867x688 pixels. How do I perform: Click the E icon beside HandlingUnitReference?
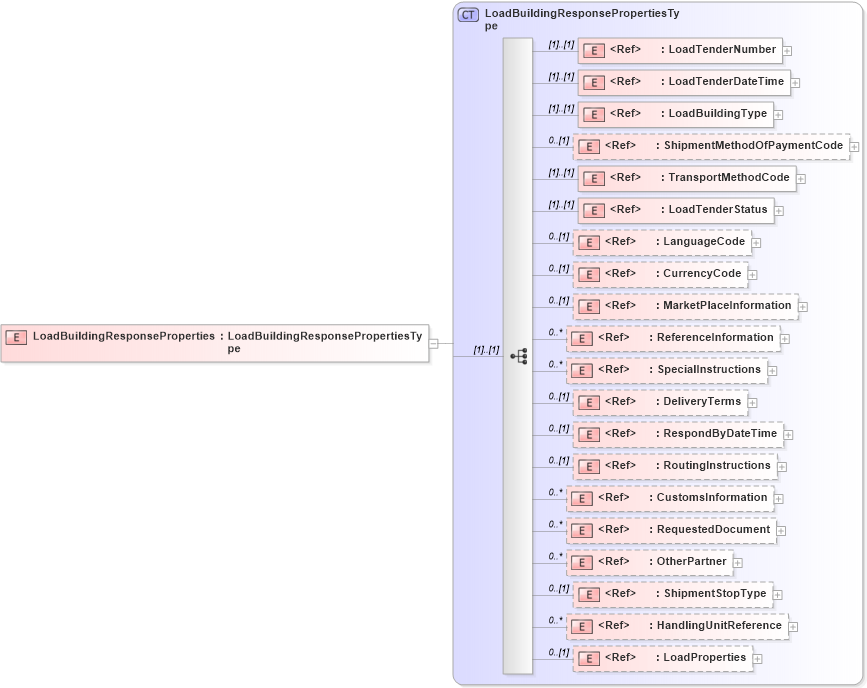coord(581,626)
